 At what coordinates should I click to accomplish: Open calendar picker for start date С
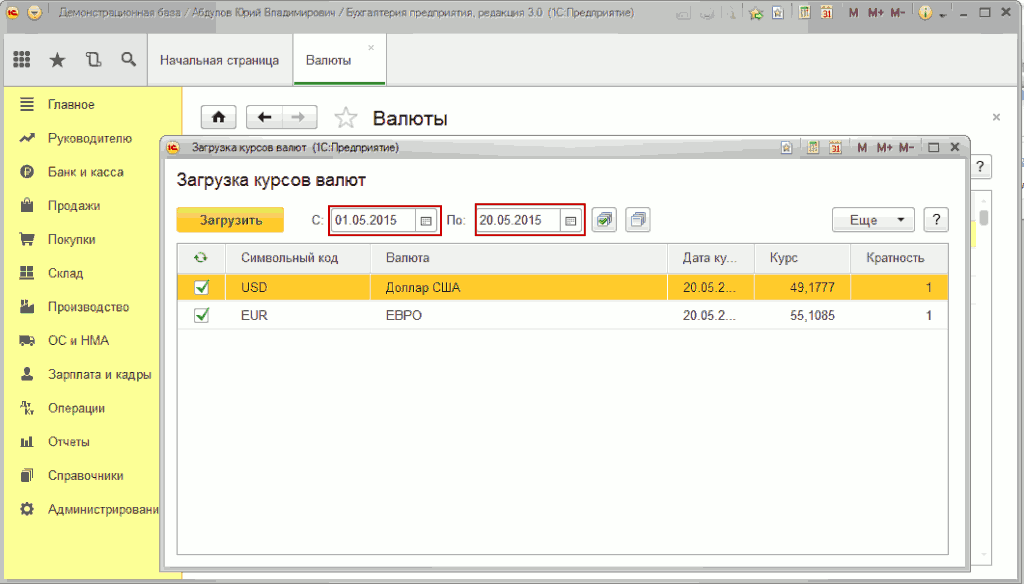coord(426,221)
